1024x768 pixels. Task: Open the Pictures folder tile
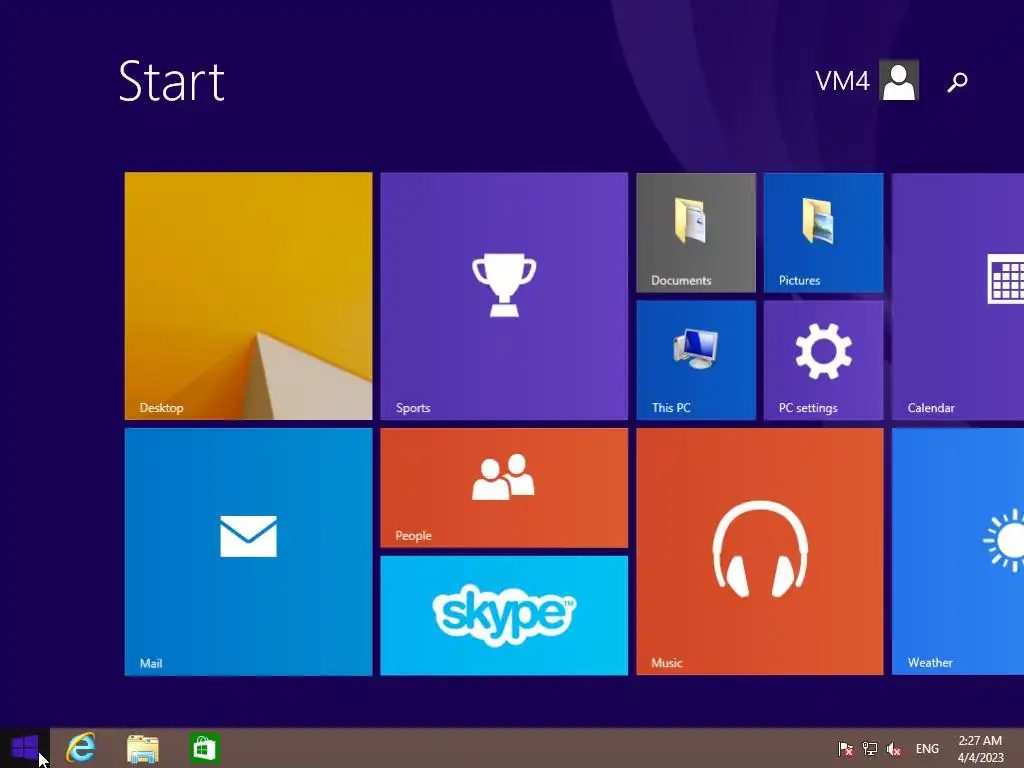tap(824, 232)
